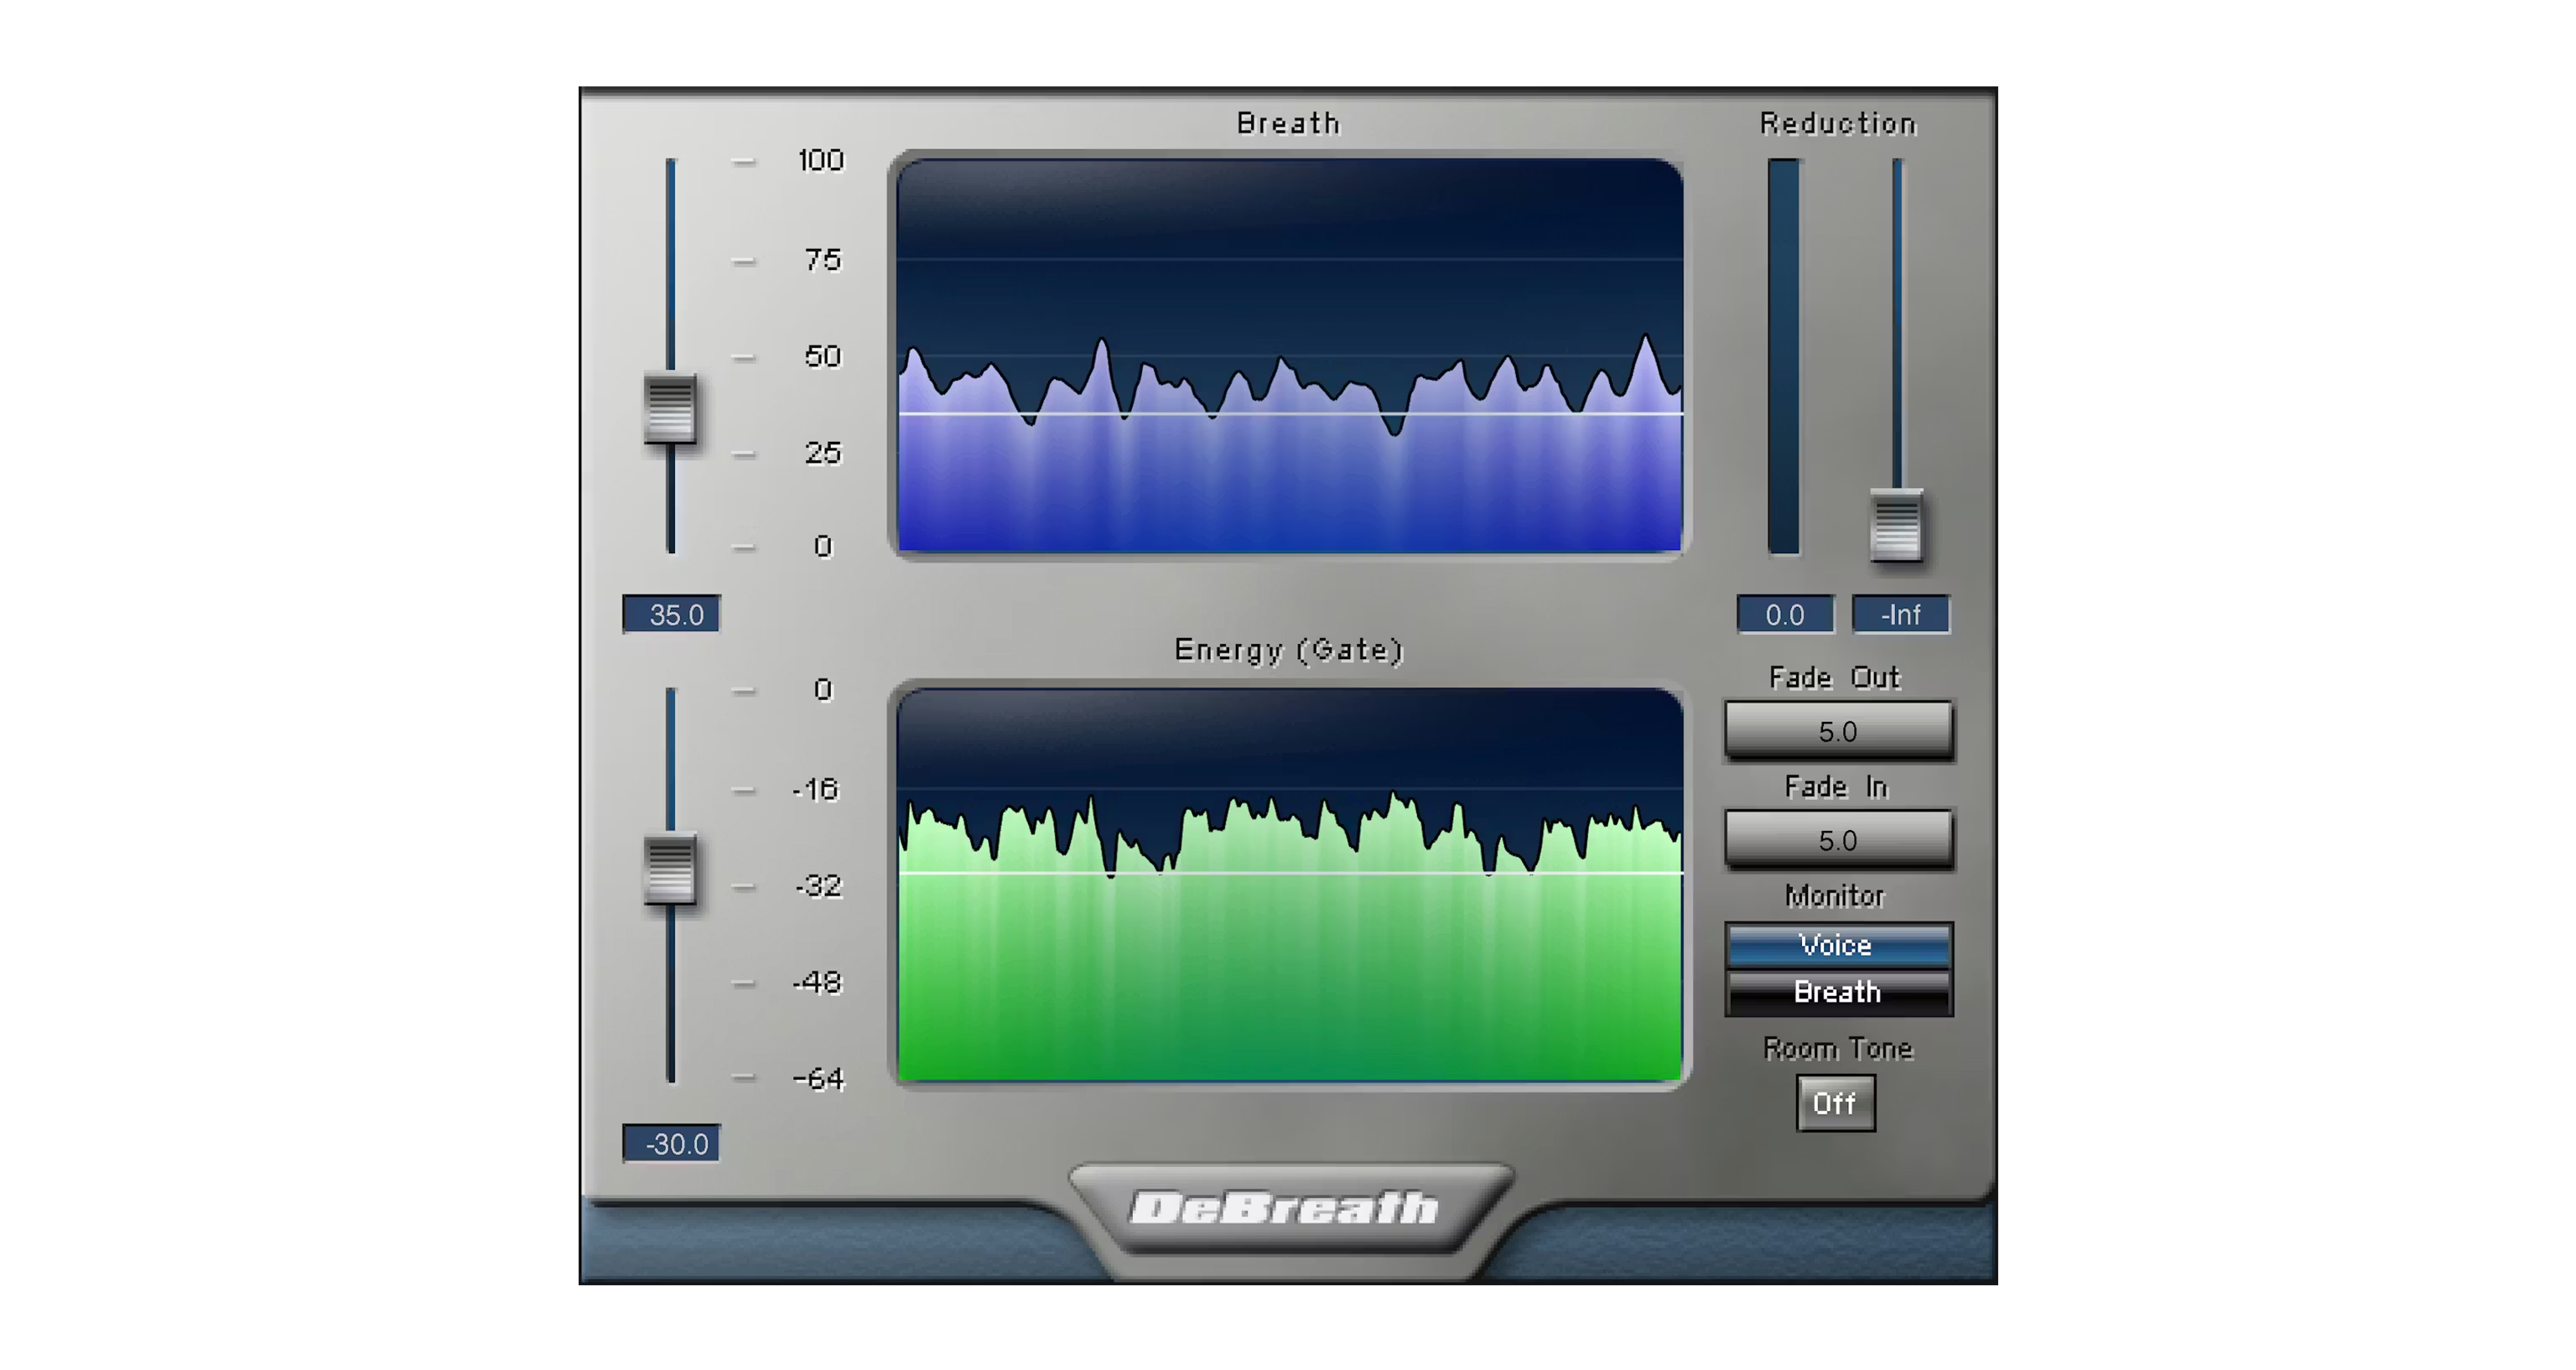Click the Reduction fader handle
The height and width of the screenshot is (1370, 2576).
(1896, 524)
